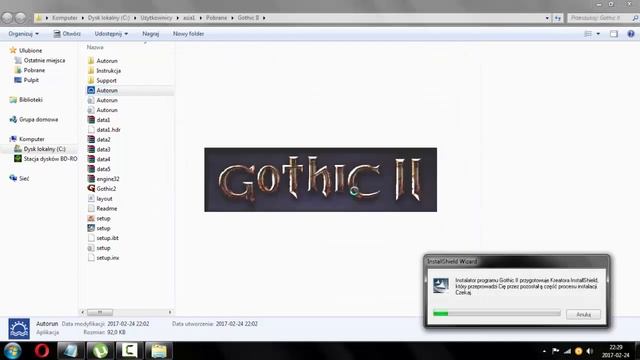Select the layout file icon
The width and height of the screenshot is (640, 360).
(x=91, y=198)
